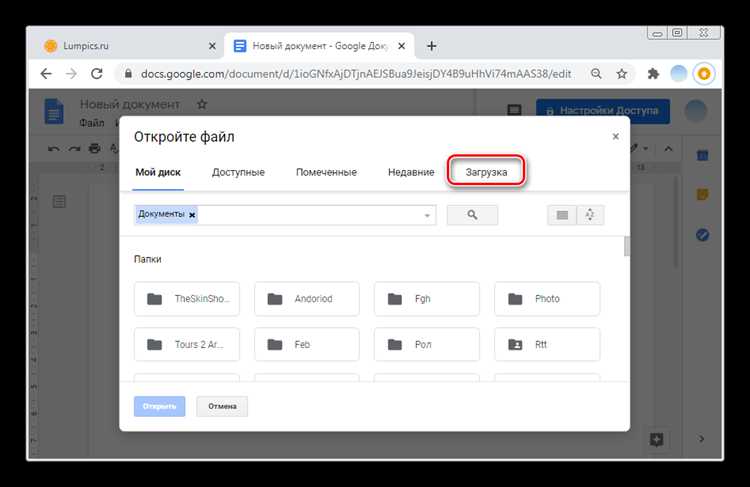
Task: Select the Рол folder
Action: [x=427, y=344]
